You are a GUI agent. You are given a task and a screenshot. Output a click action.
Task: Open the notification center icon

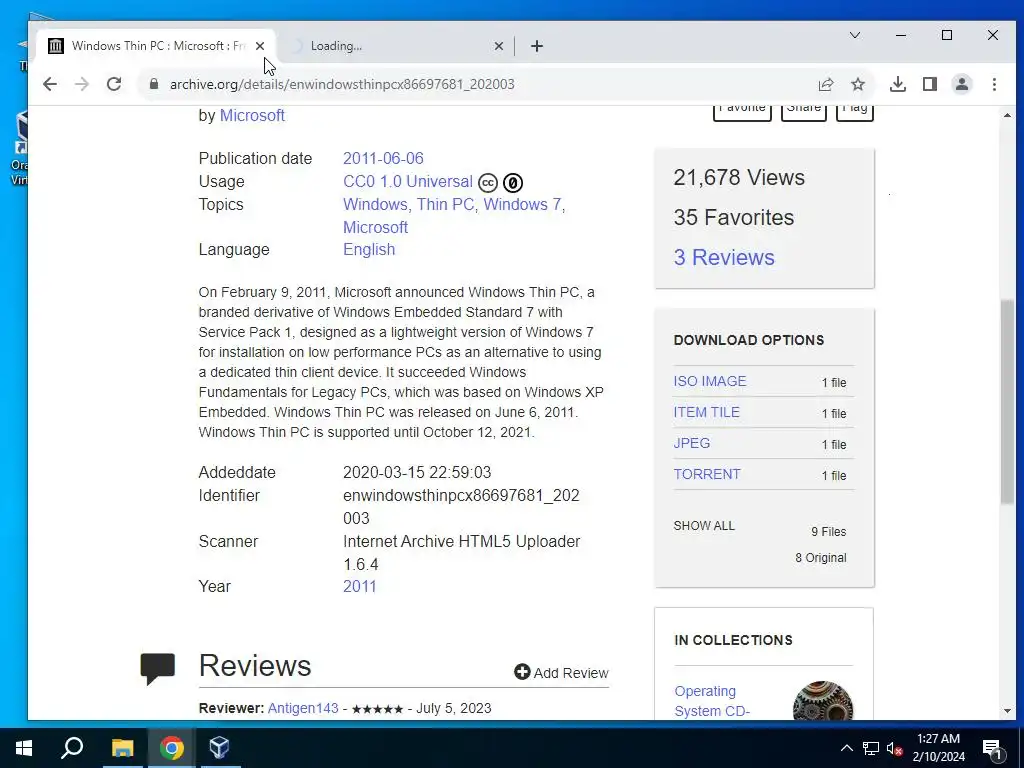click(x=991, y=748)
